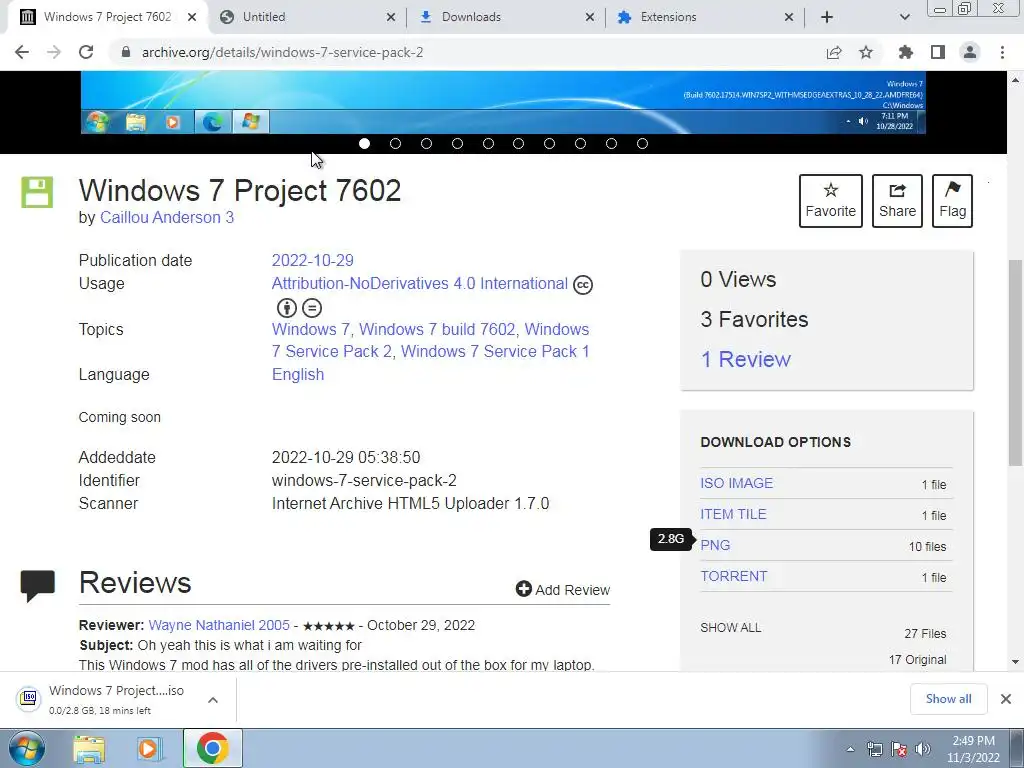
Task: Close the downloads bar
Action: point(1006,699)
